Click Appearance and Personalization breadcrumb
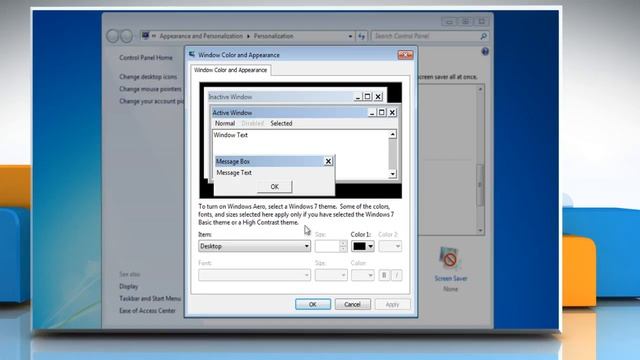This screenshot has height=360, width=640. [201, 36]
